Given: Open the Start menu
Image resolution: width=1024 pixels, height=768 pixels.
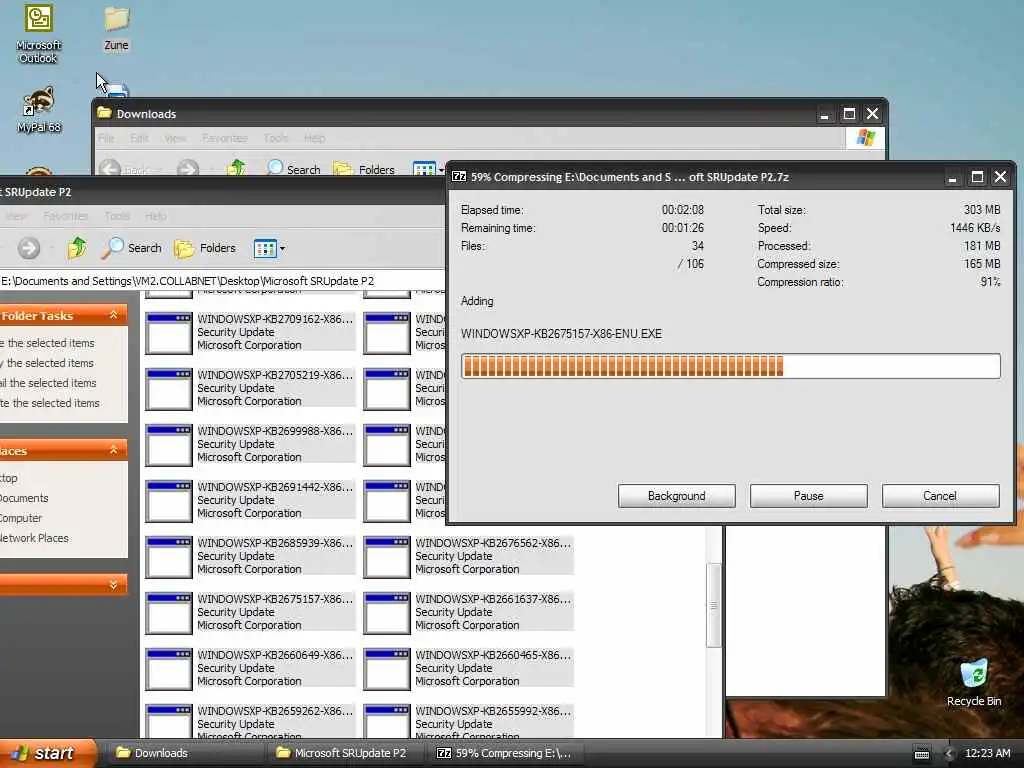Looking at the screenshot, I should pyautogui.click(x=47, y=753).
